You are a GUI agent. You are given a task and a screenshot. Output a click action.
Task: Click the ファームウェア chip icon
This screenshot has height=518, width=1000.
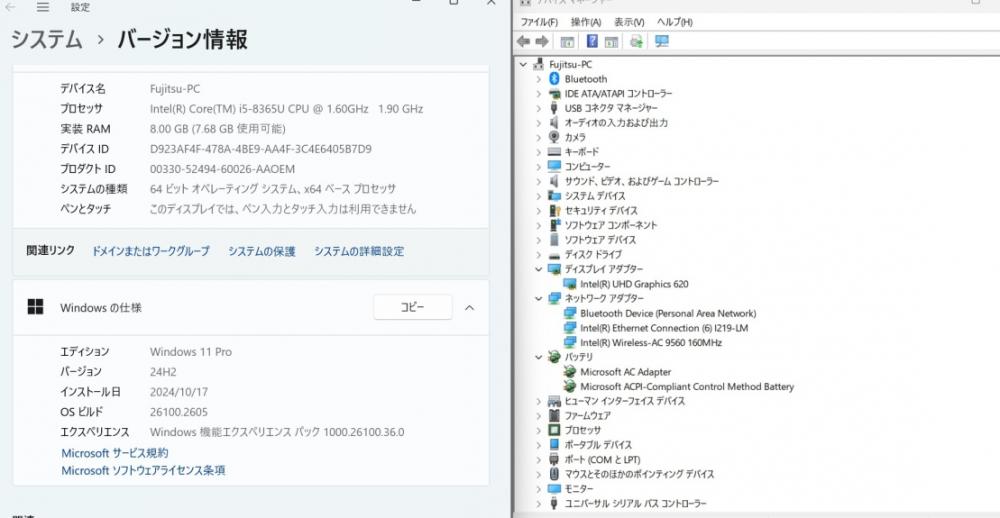554,415
